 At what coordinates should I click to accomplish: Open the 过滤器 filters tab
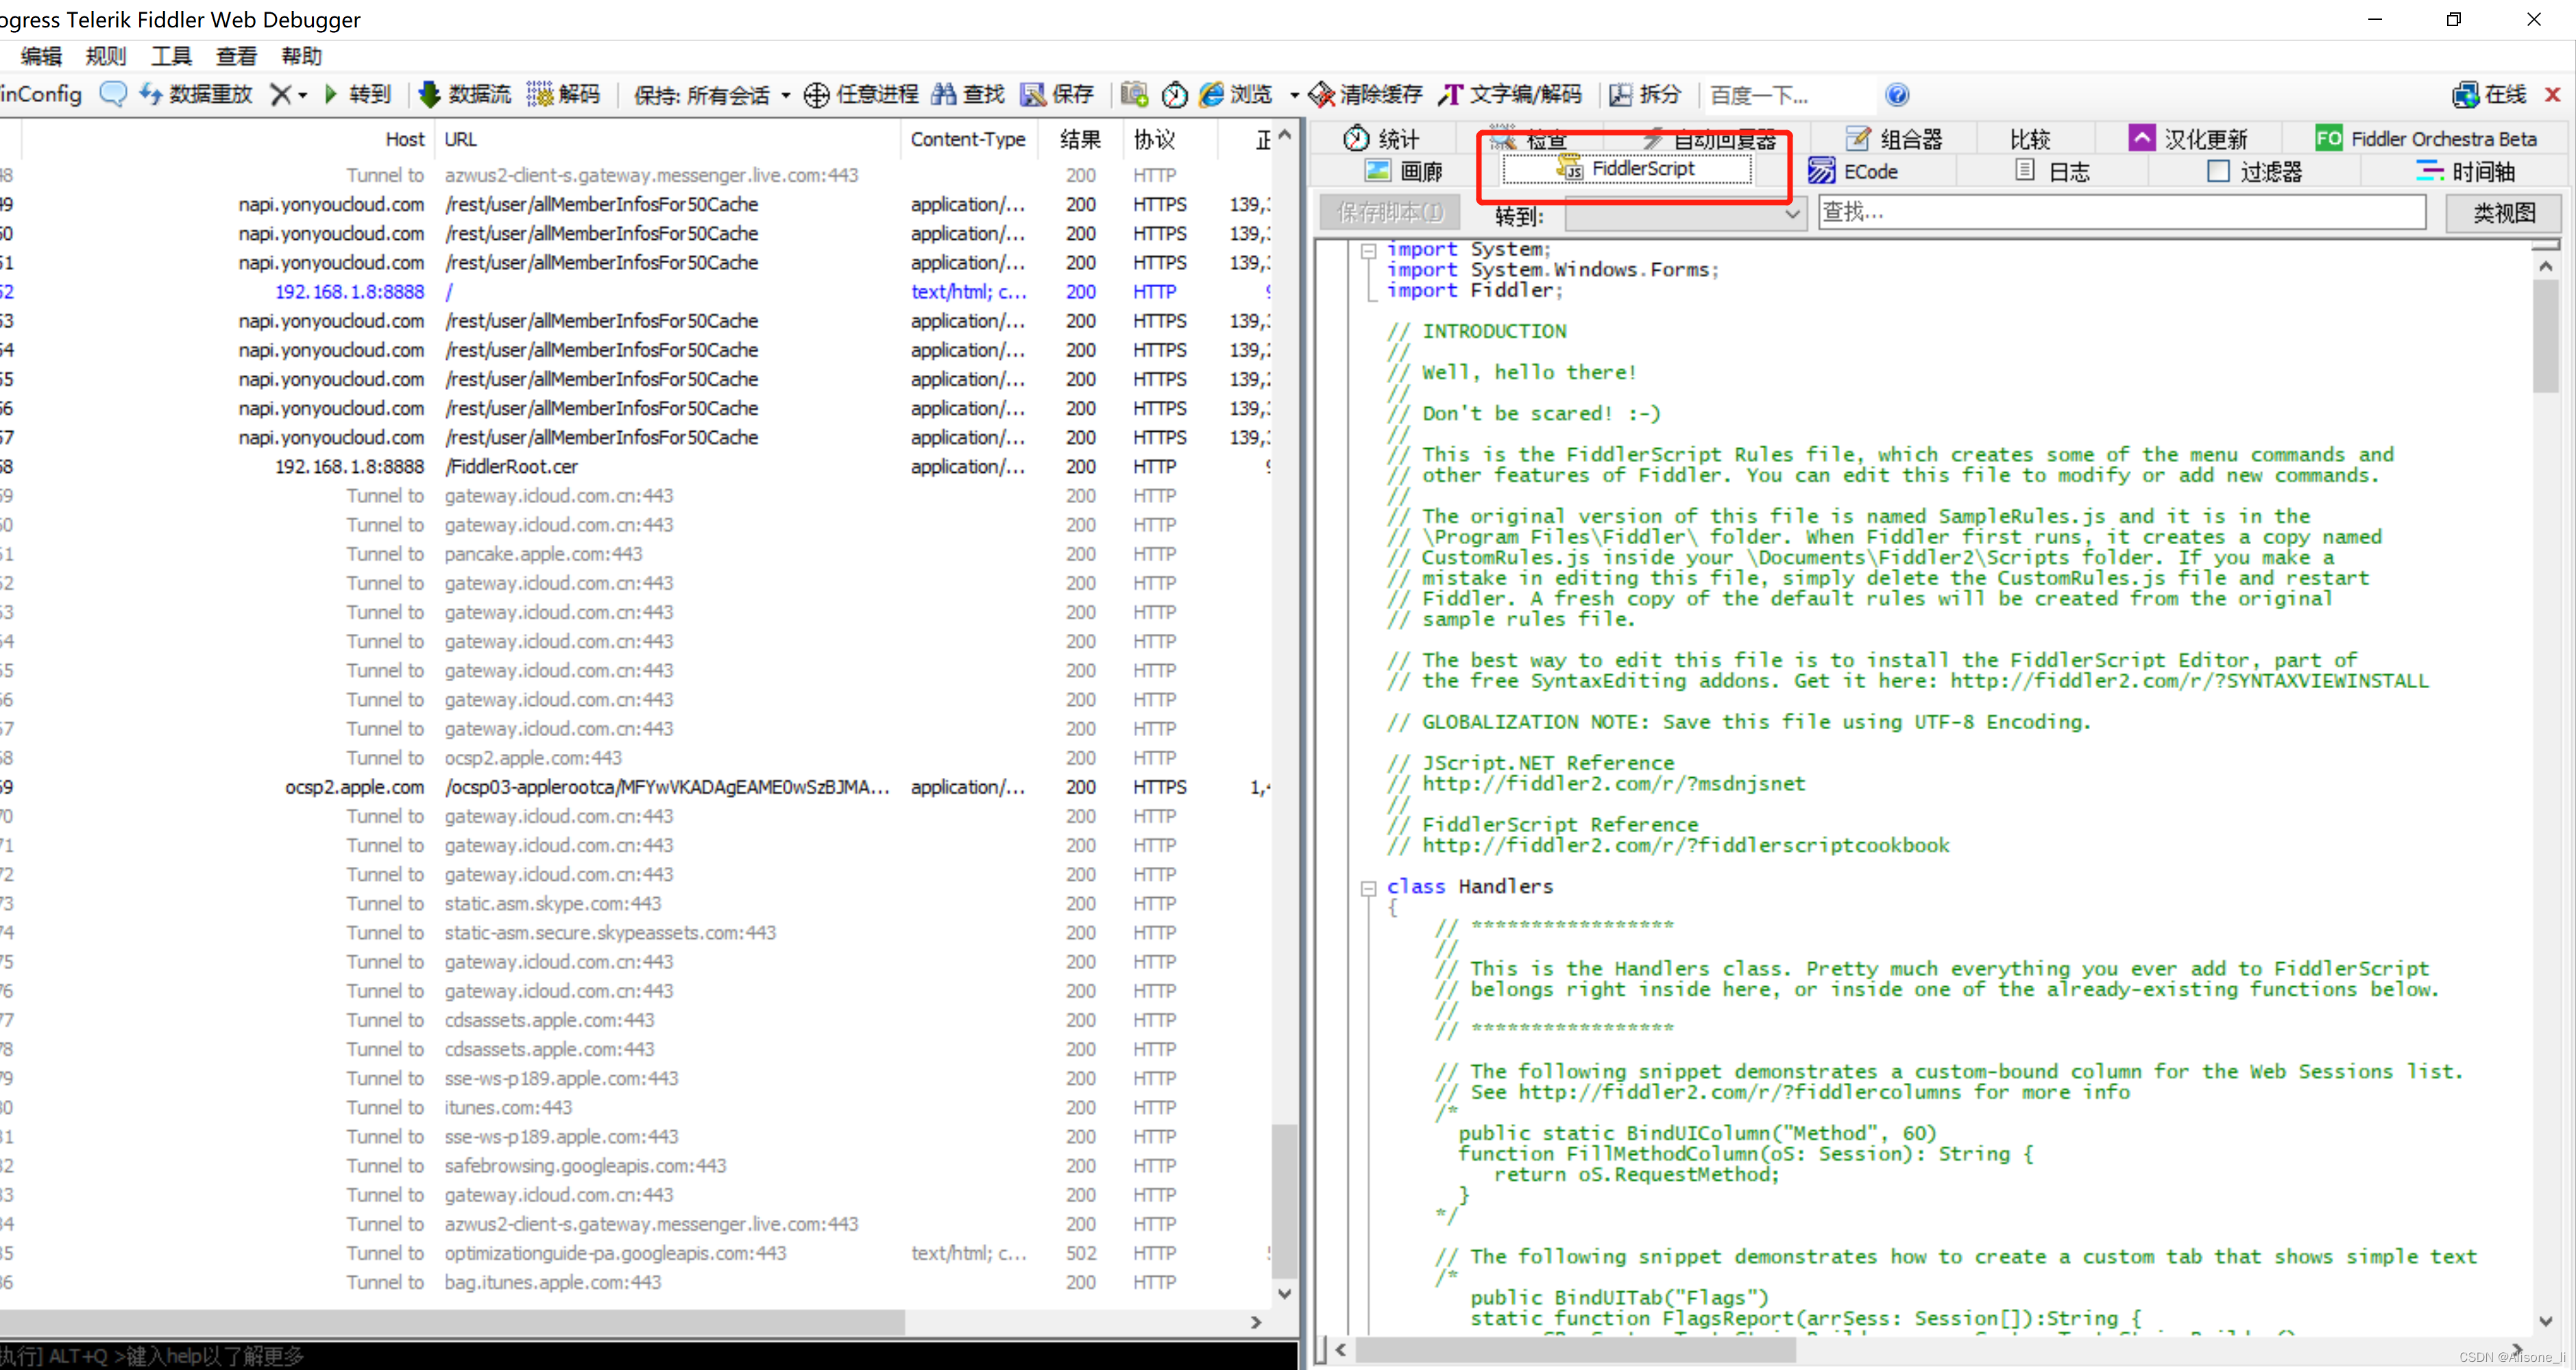(2254, 171)
